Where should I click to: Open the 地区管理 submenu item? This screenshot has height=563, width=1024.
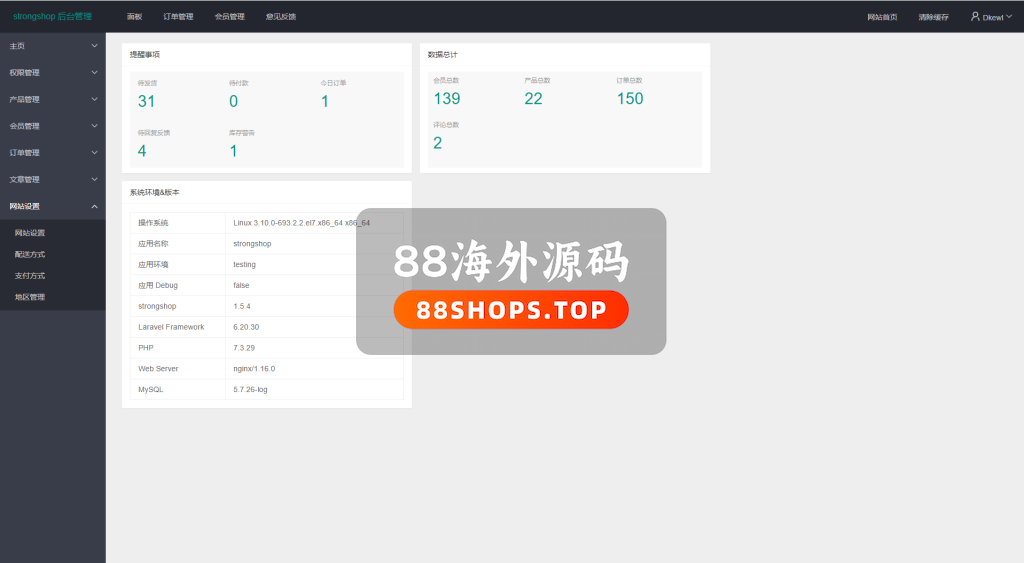[x=30, y=297]
